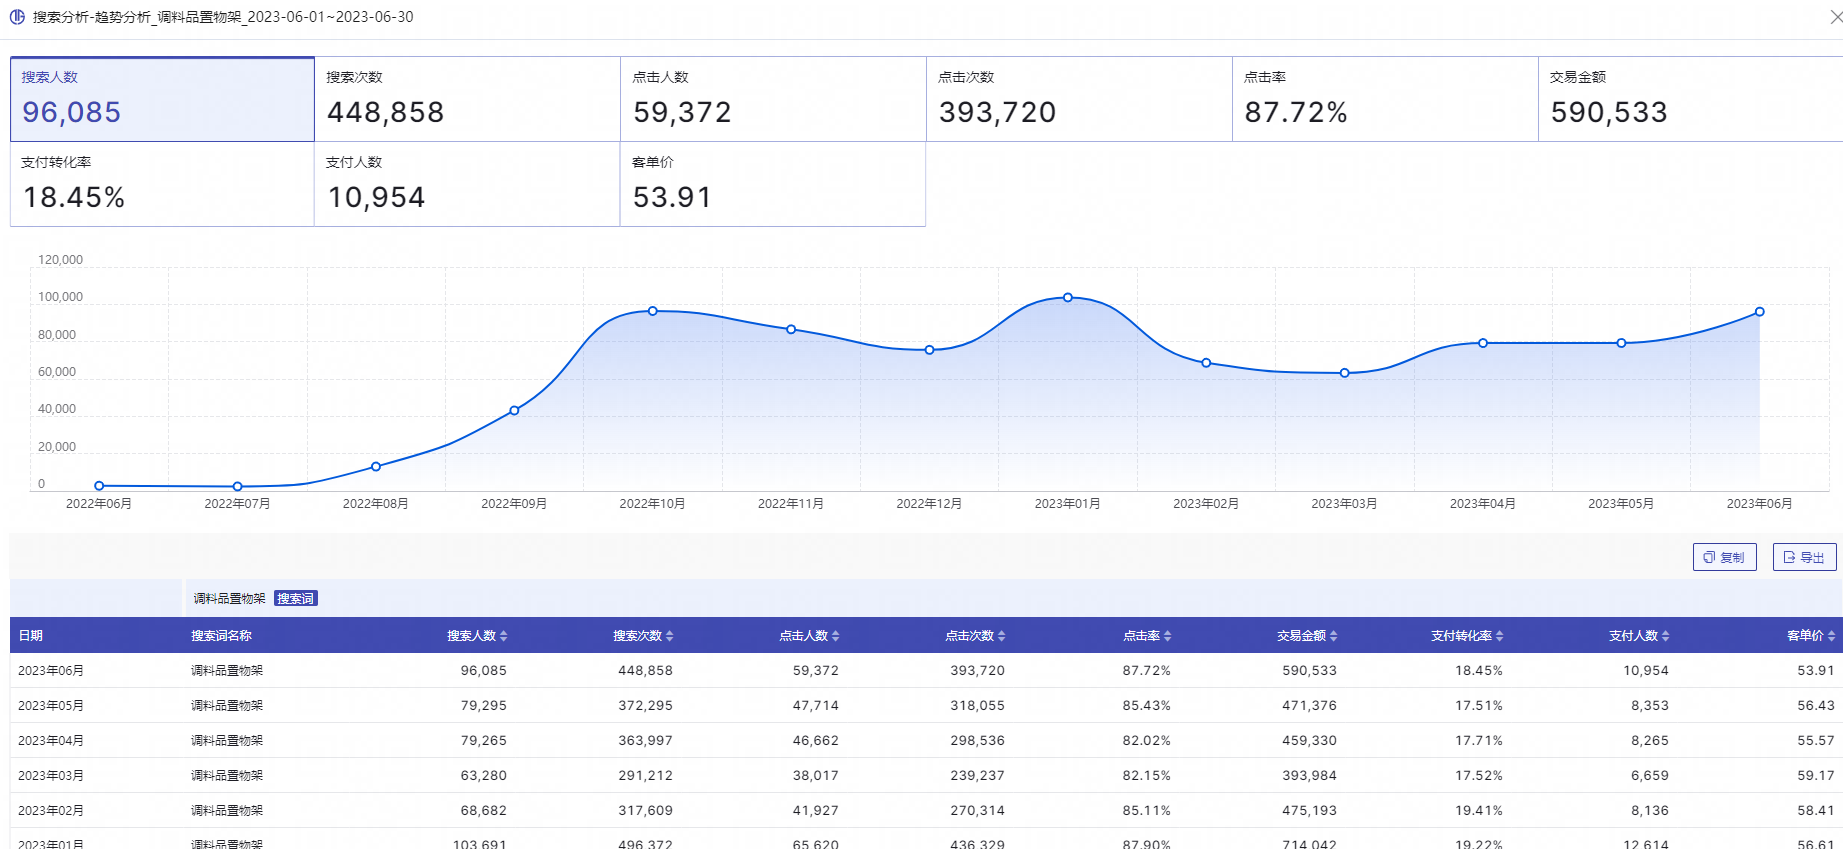Switch chart to 交易金额 metric
1843x849 pixels.
click(1690, 99)
